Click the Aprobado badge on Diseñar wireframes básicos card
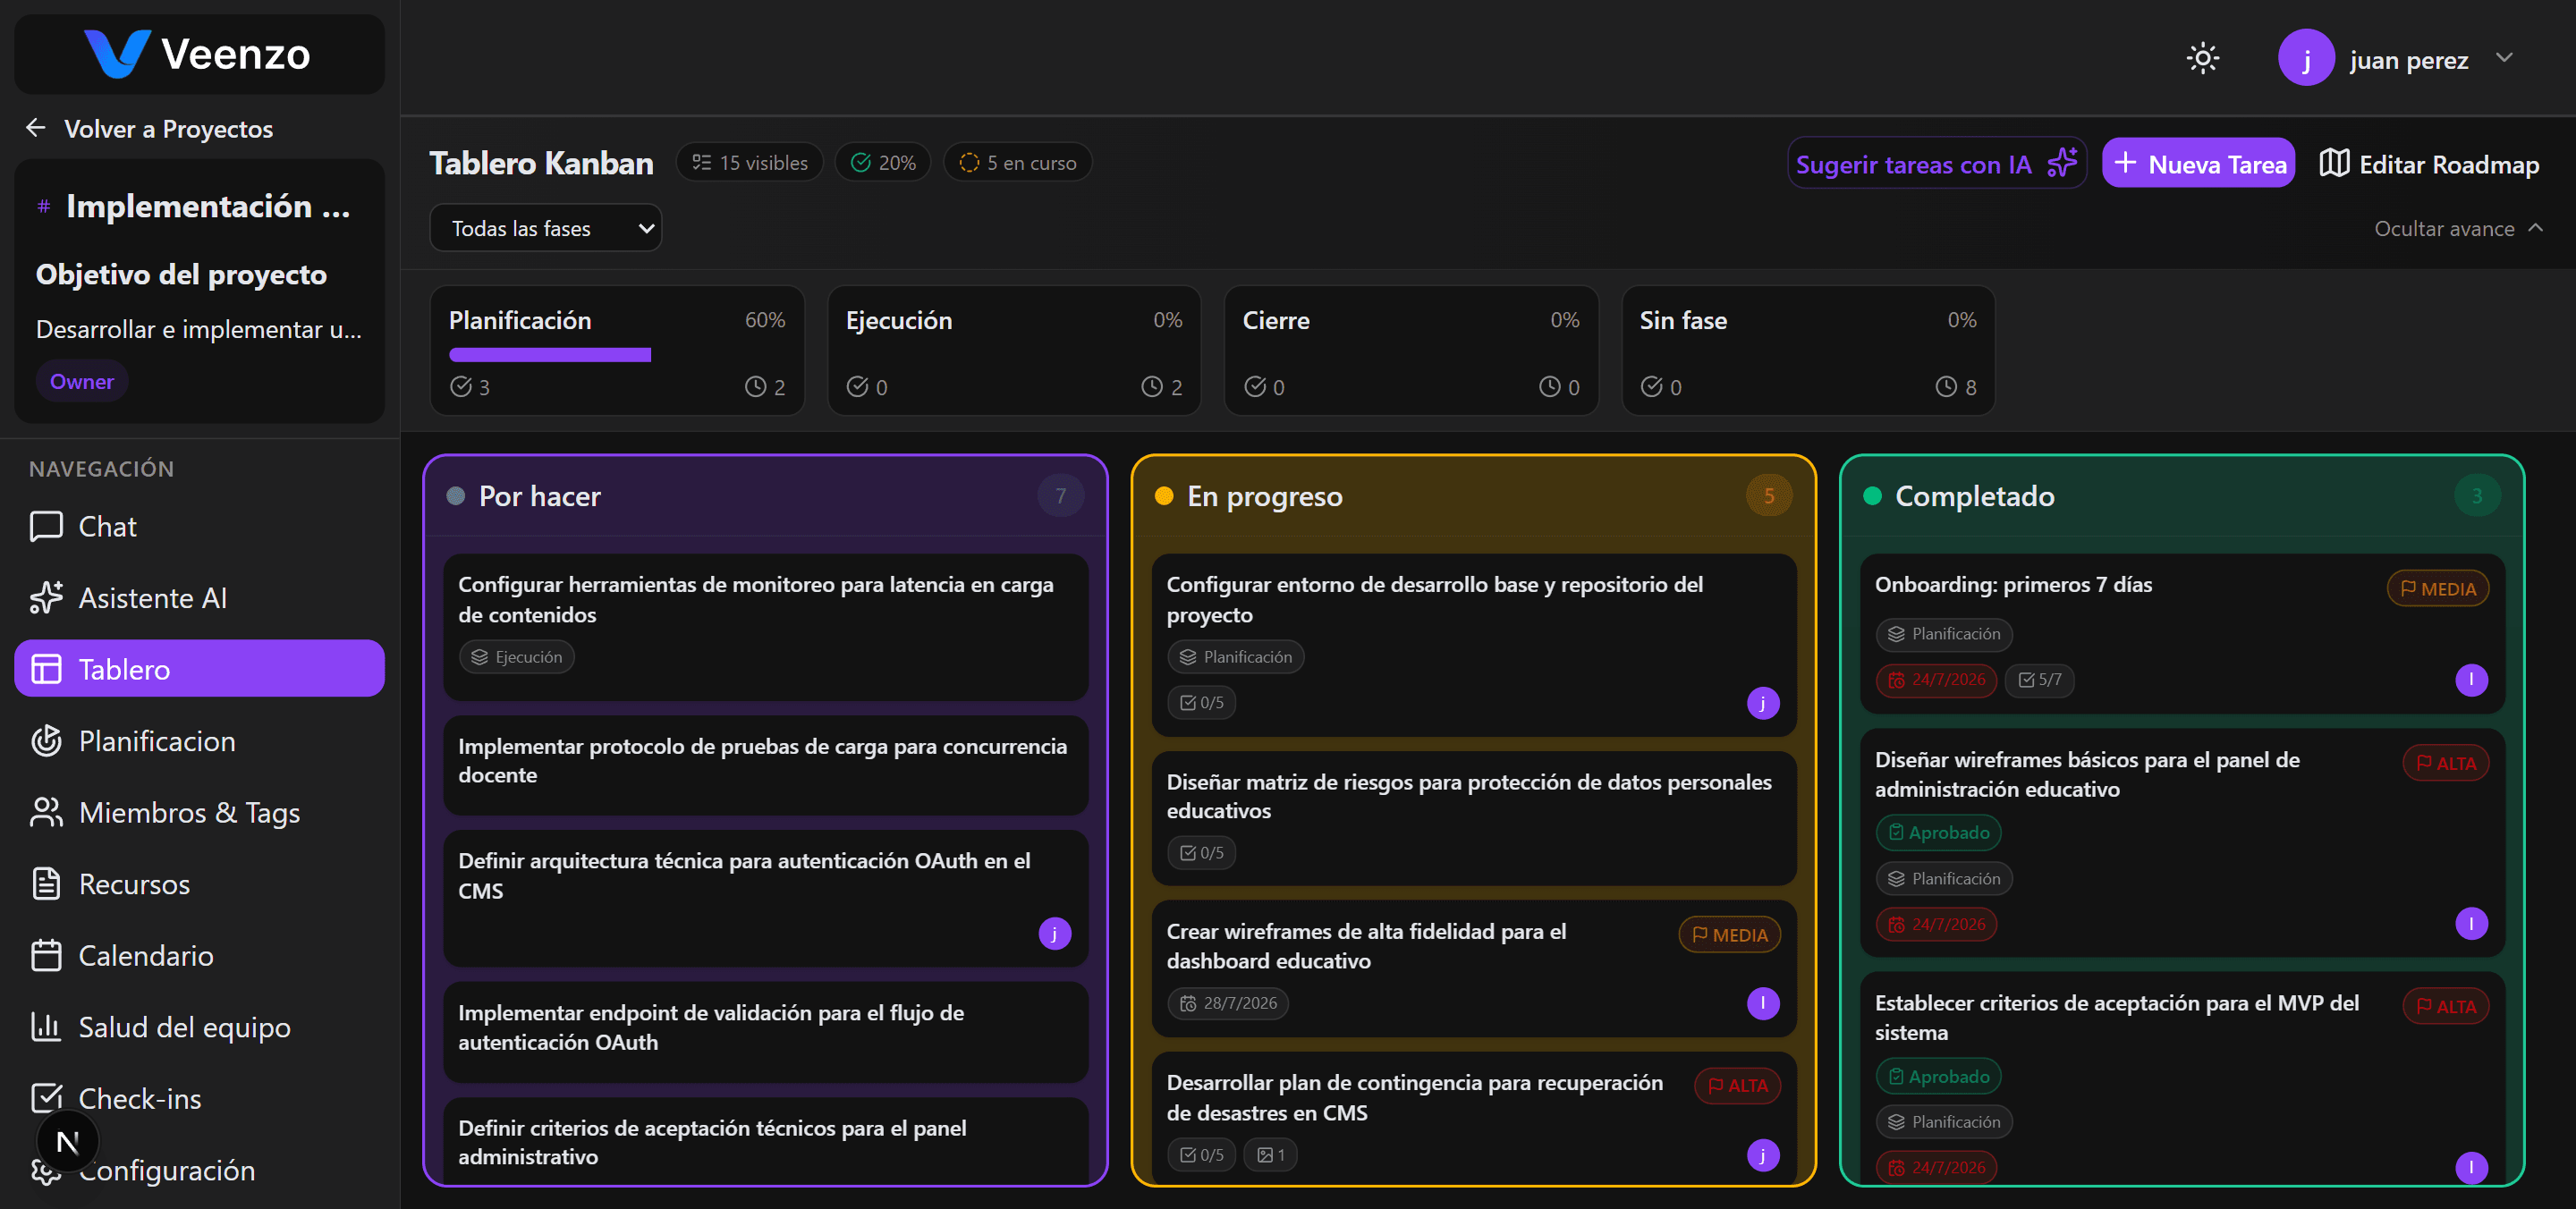 coord(1937,832)
